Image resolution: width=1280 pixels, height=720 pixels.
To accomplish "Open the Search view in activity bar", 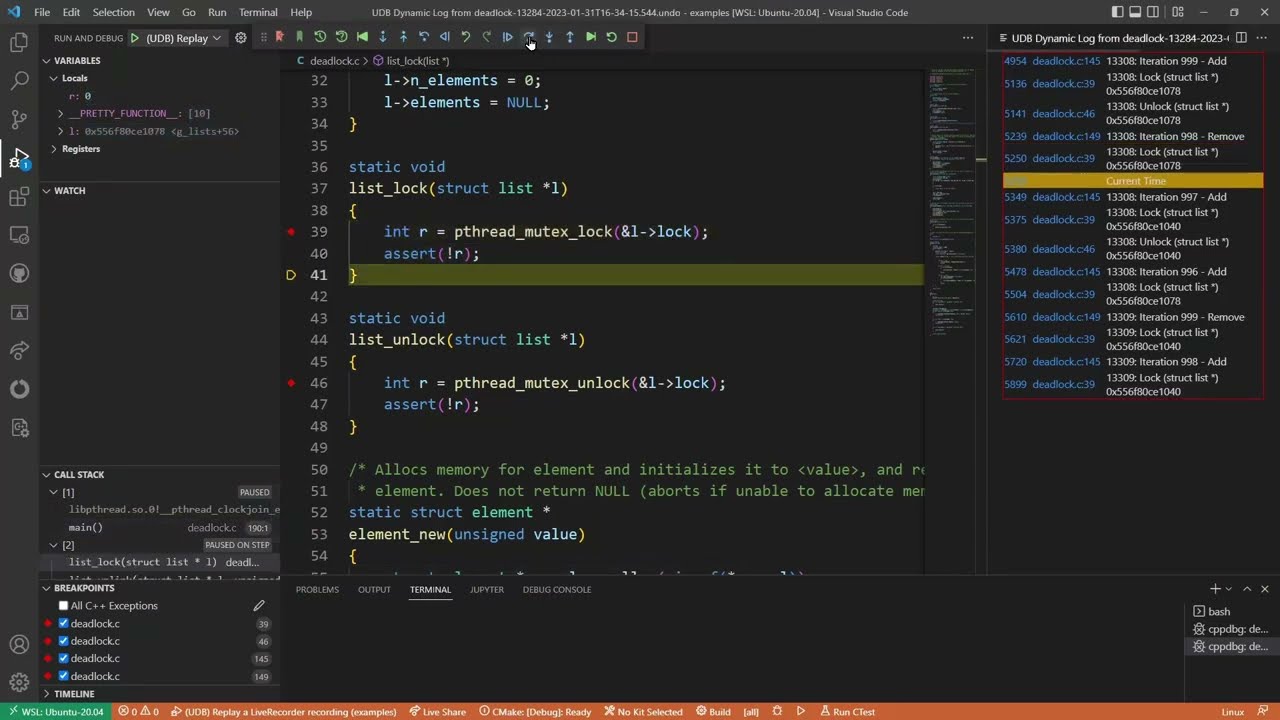I will pyautogui.click(x=19, y=81).
